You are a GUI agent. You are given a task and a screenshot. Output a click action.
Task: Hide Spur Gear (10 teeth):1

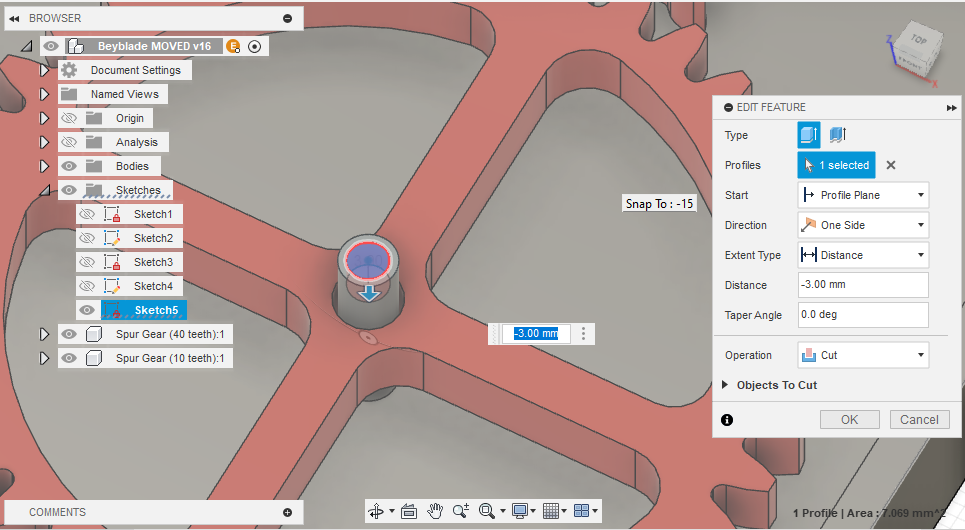click(x=69, y=358)
